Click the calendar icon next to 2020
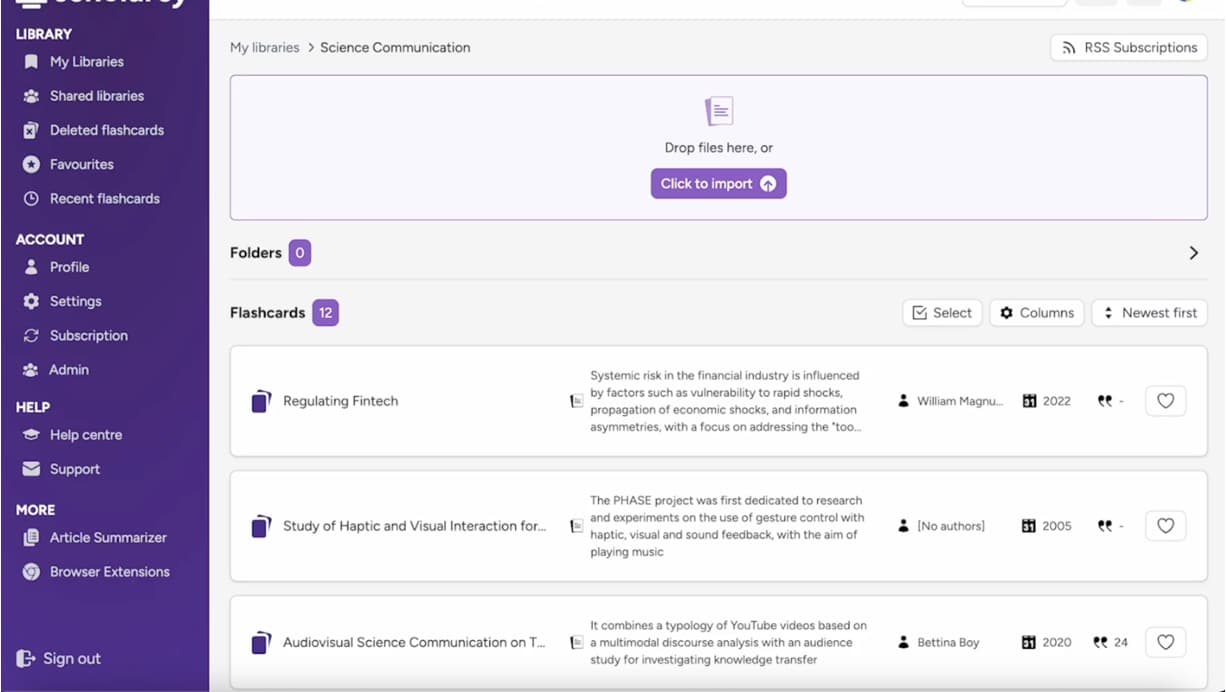The height and width of the screenshot is (692, 1226). click(1029, 642)
